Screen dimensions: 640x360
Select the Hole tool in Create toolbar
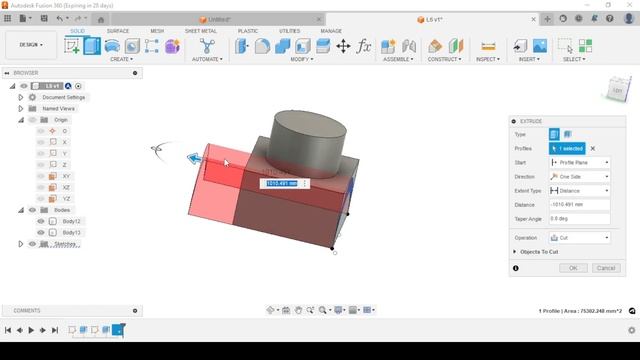(132, 46)
